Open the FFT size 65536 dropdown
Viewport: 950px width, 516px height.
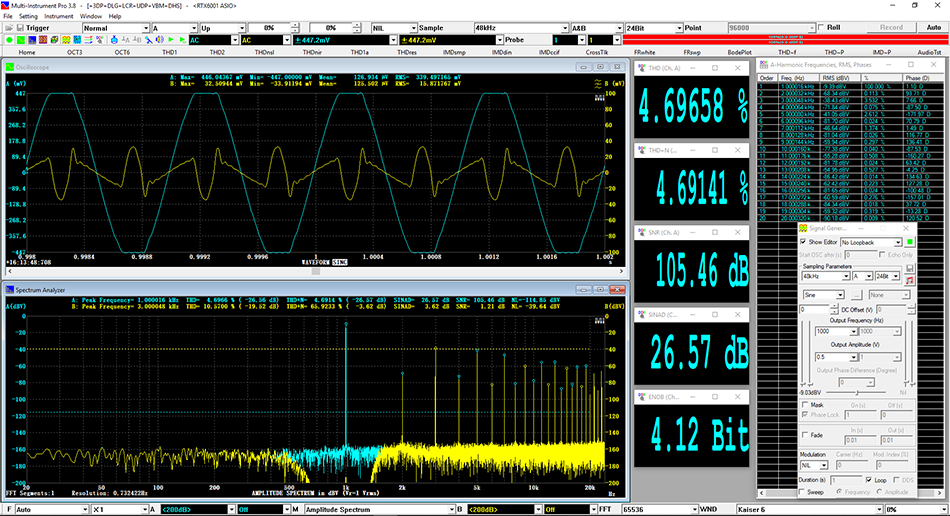click(x=660, y=509)
